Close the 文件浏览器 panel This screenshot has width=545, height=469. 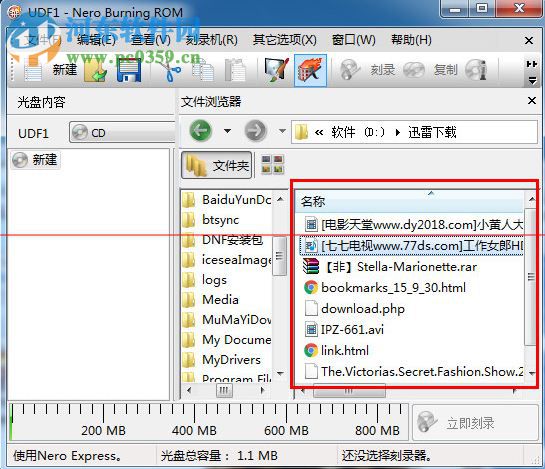(532, 101)
